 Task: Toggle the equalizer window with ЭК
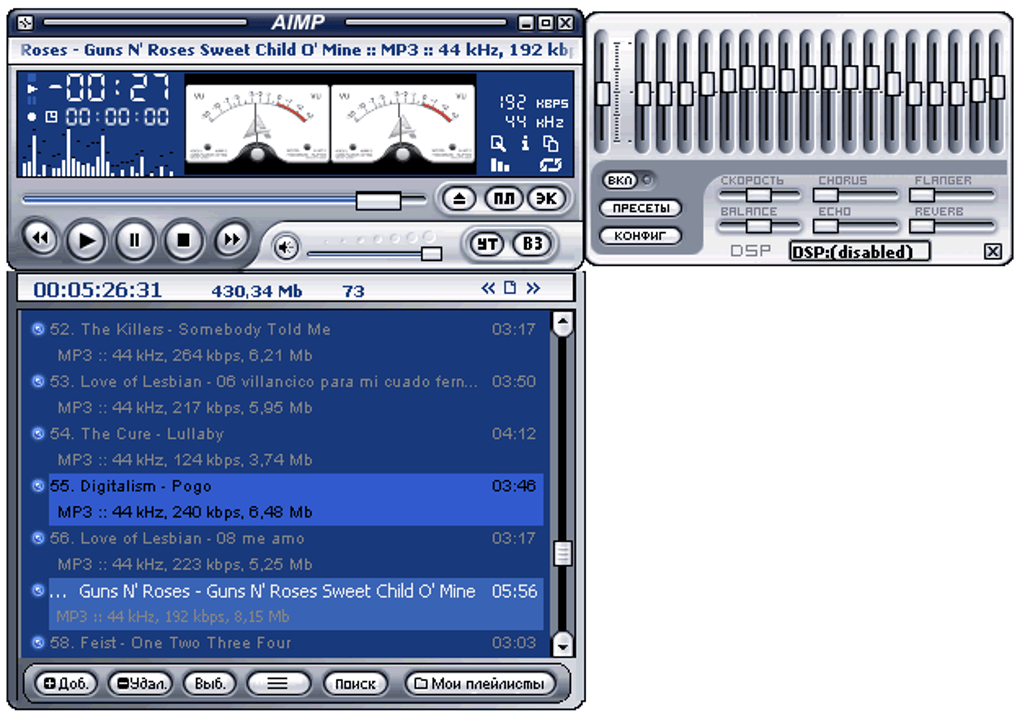point(546,198)
